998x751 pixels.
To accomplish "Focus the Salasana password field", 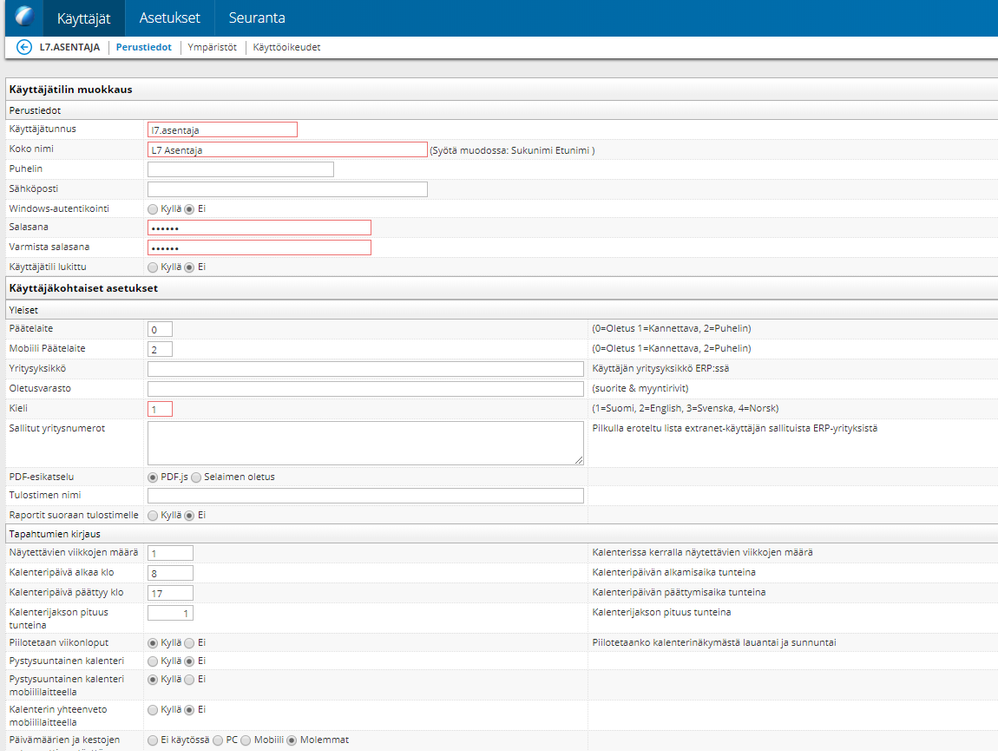I will [259, 228].
